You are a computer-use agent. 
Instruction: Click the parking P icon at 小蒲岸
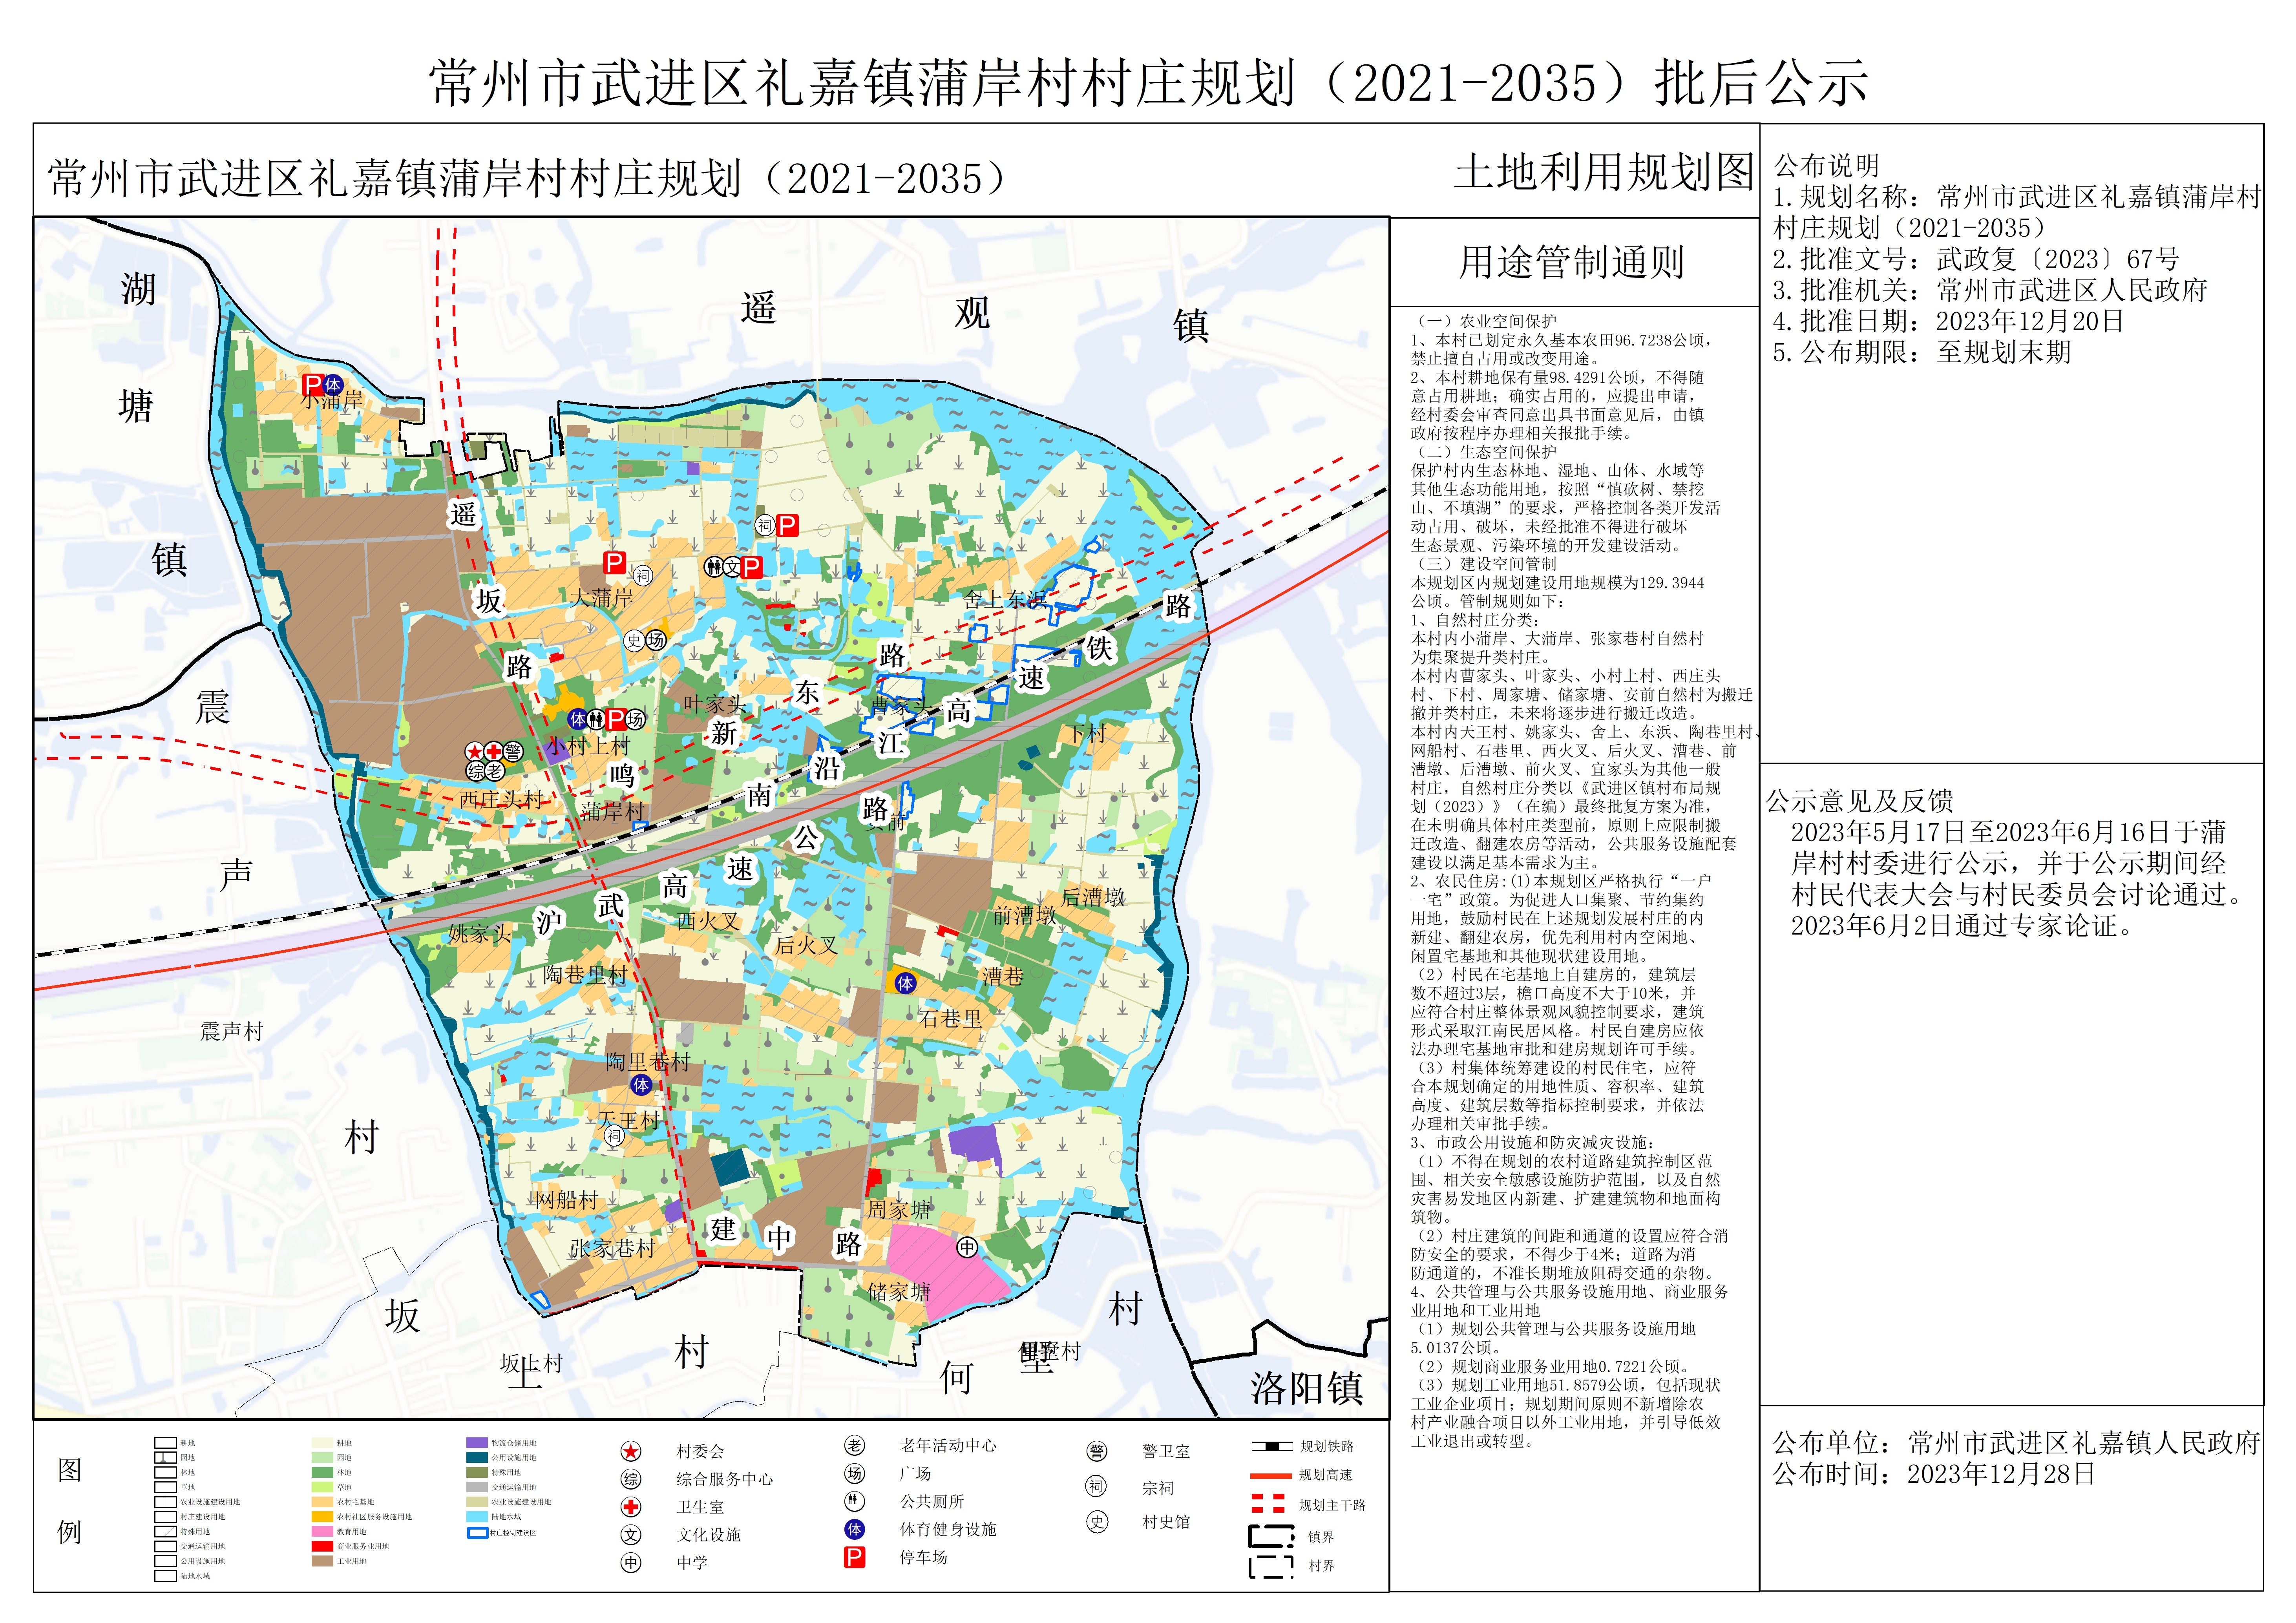click(313, 385)
